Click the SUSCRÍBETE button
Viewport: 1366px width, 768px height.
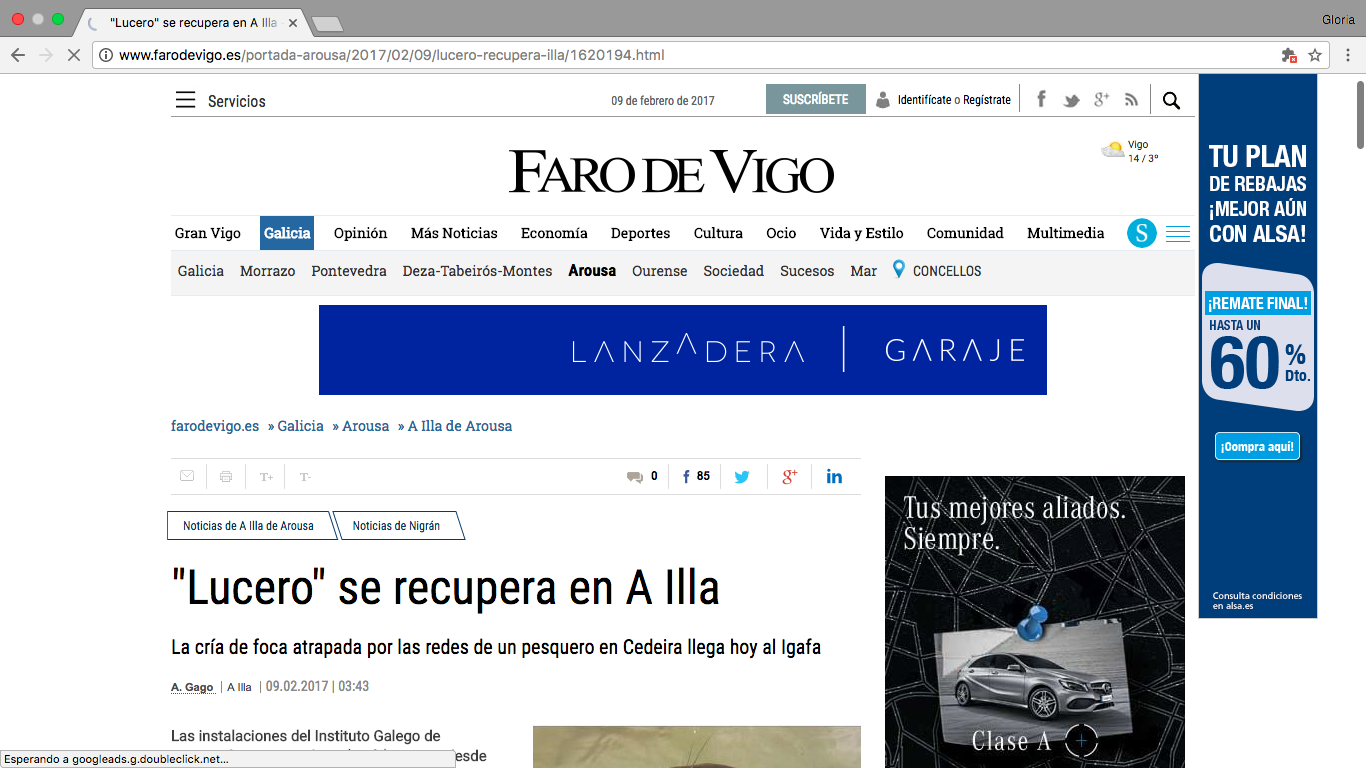point(816,99)
